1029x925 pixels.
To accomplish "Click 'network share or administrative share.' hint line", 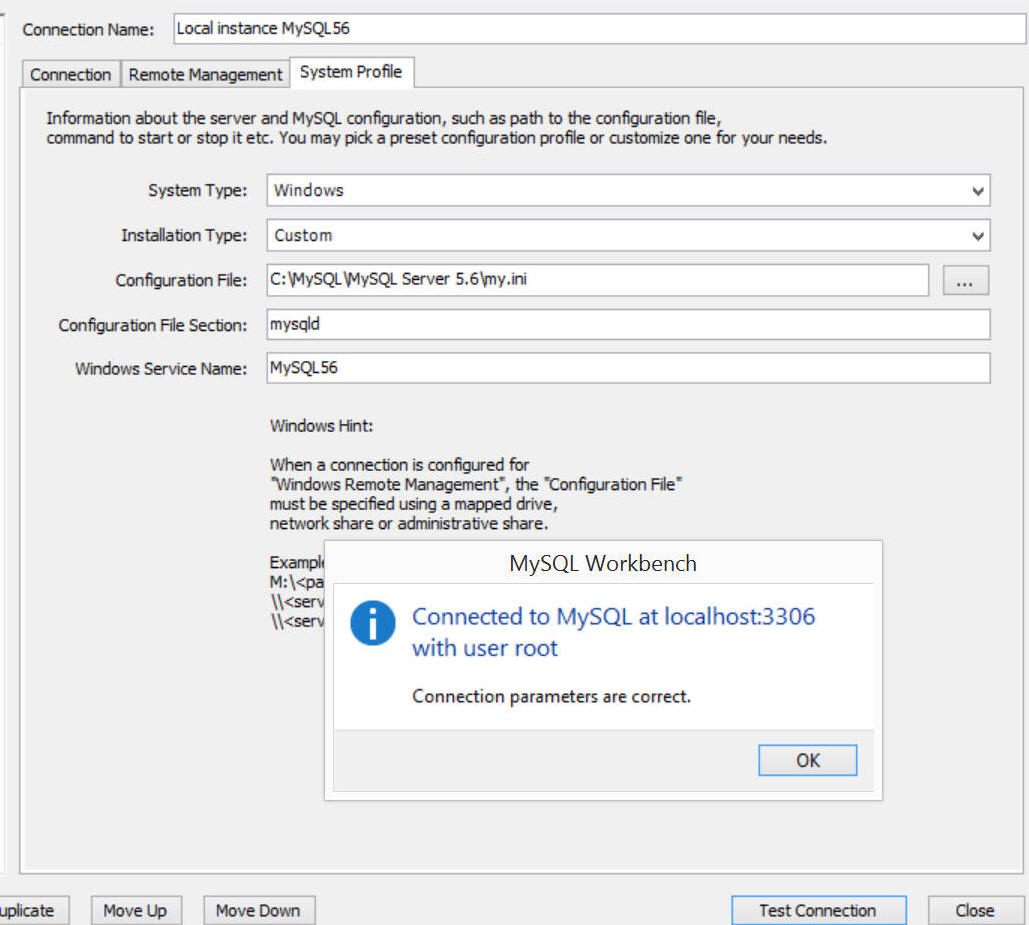I will point(408,524).
